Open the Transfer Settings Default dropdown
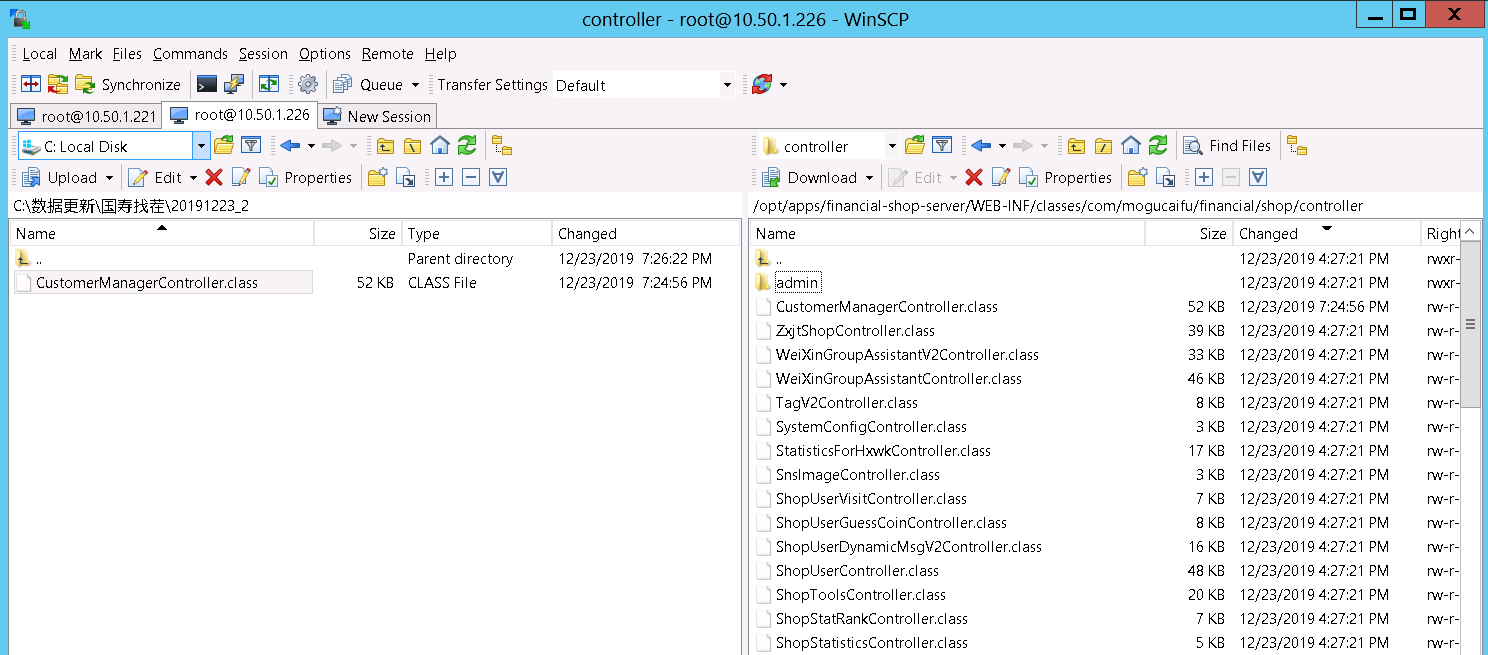The width and height of the screenshot is (1488, 655). pyautogui.click(x=727, y=84)
